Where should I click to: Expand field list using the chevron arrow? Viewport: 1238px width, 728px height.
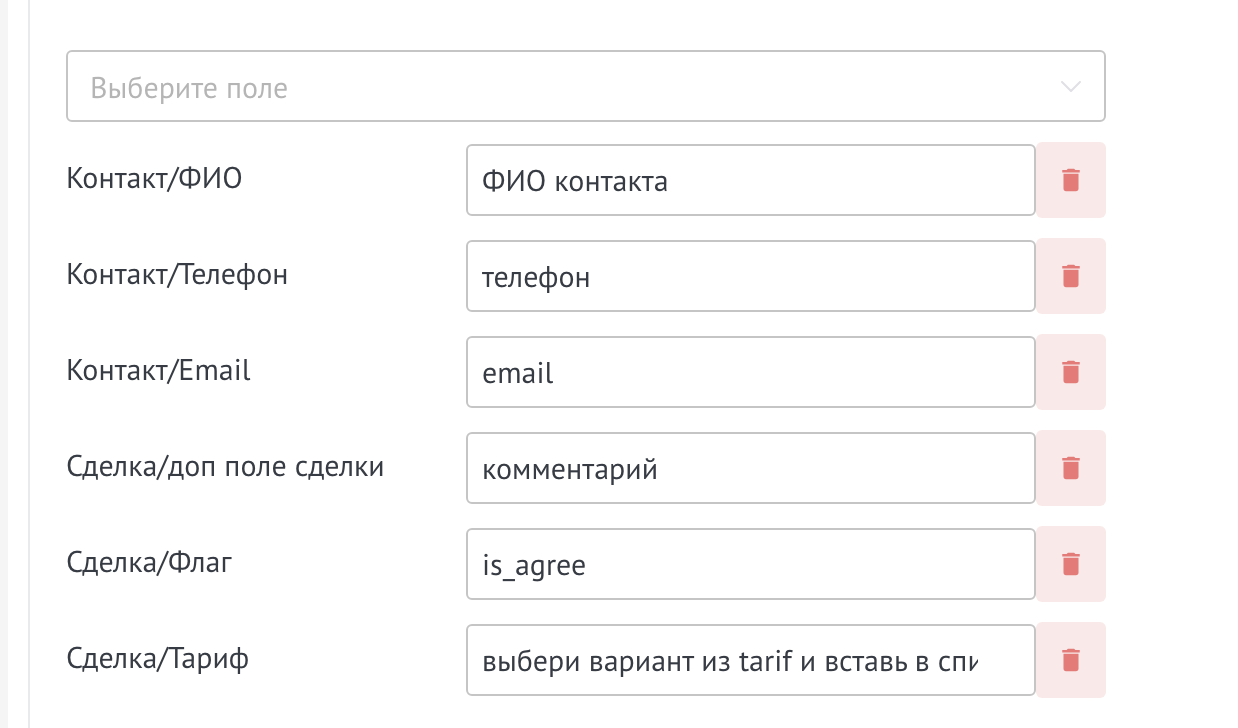[x=1070, y=87]
